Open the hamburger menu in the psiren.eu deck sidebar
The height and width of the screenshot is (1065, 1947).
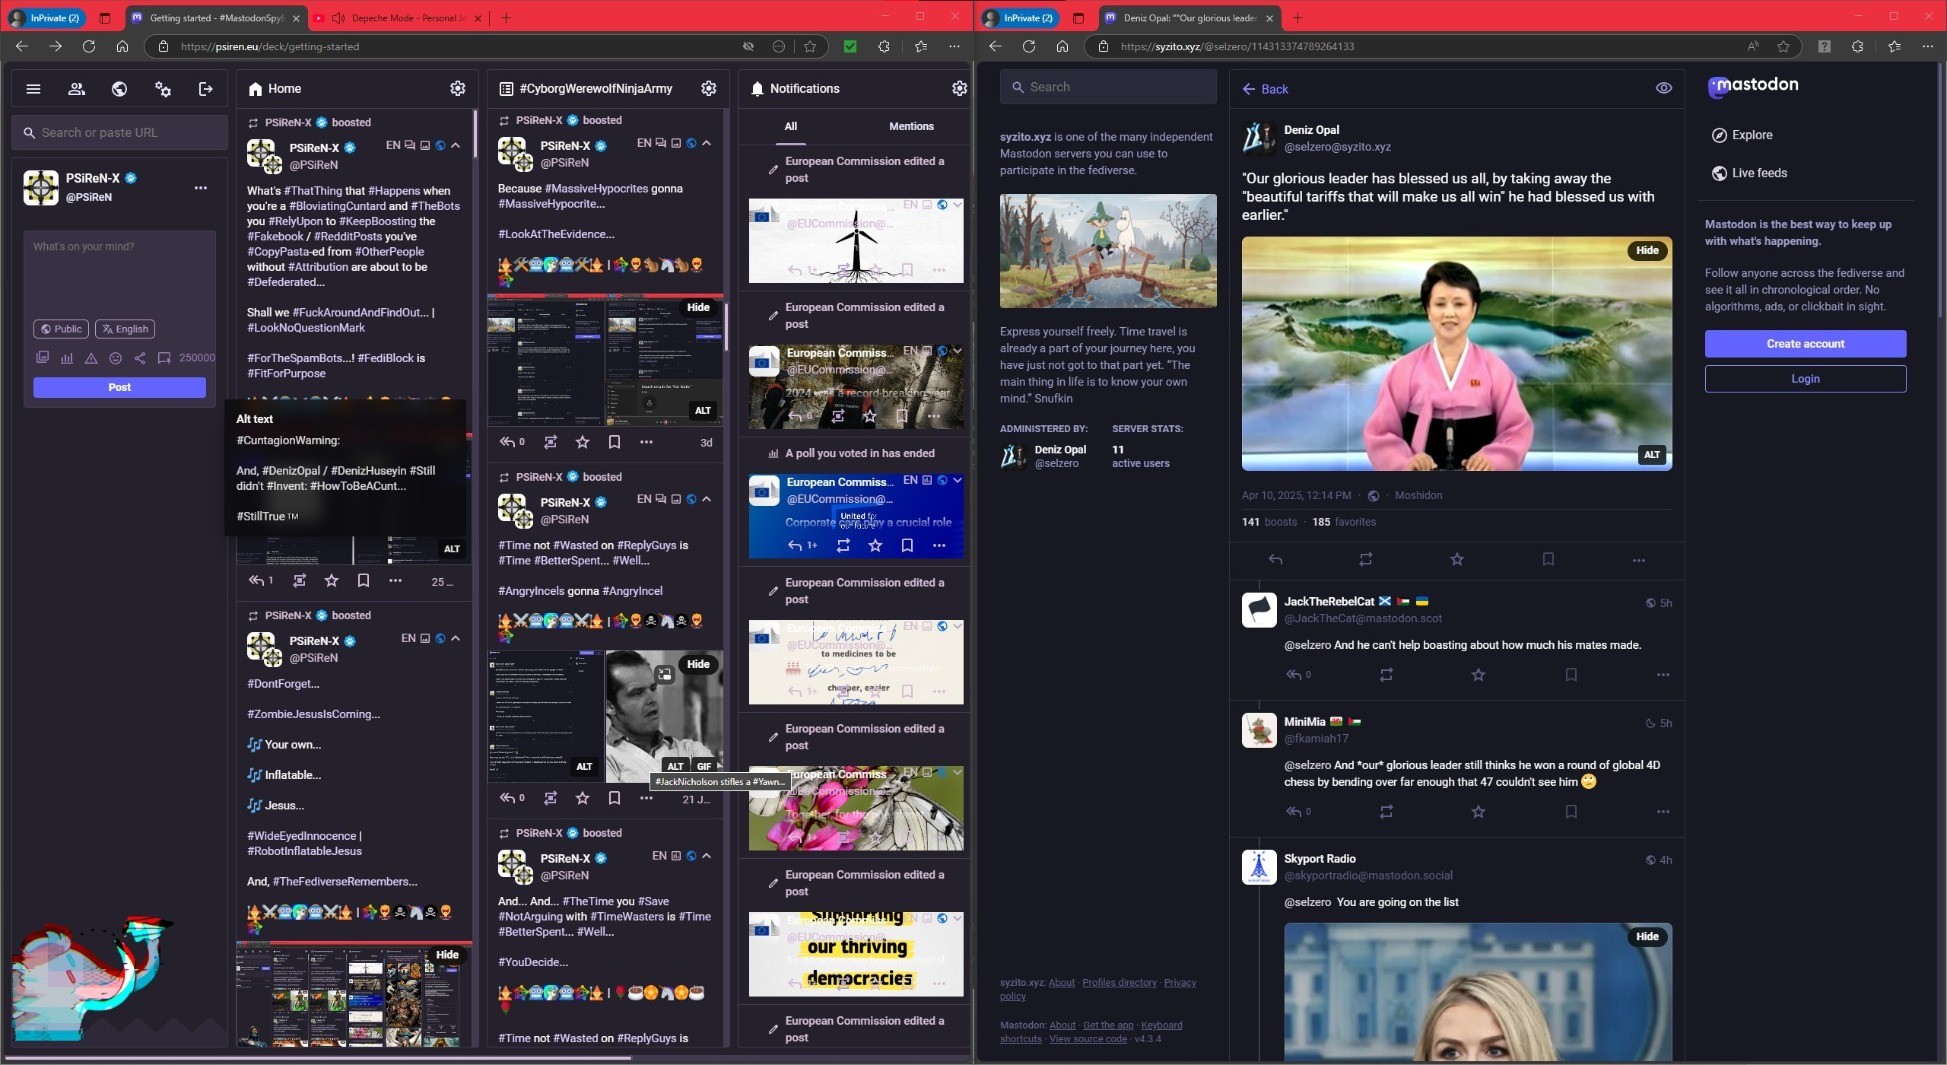[x=33, y=89]
